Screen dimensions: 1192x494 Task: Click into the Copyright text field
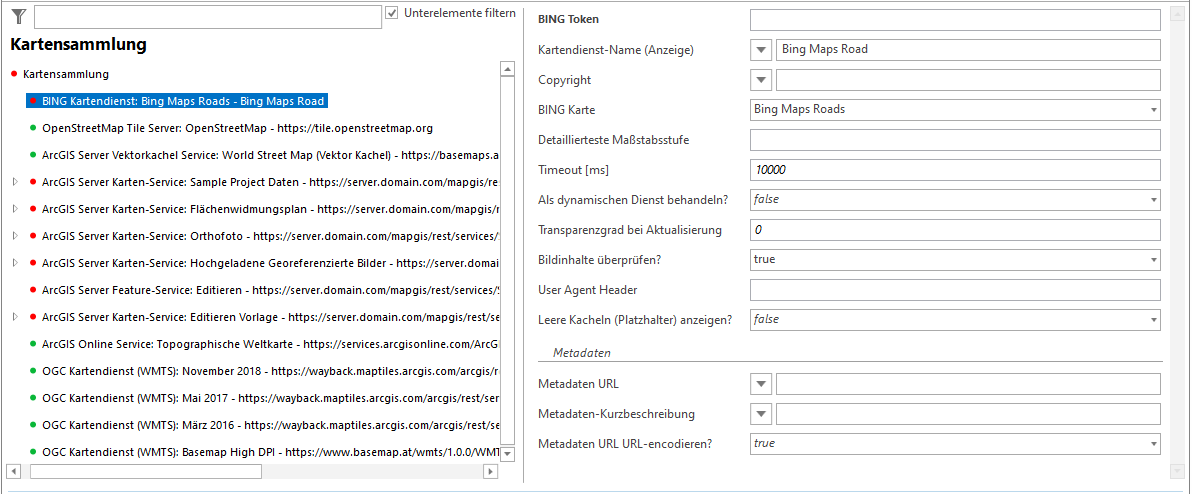[x=968, y=80]
